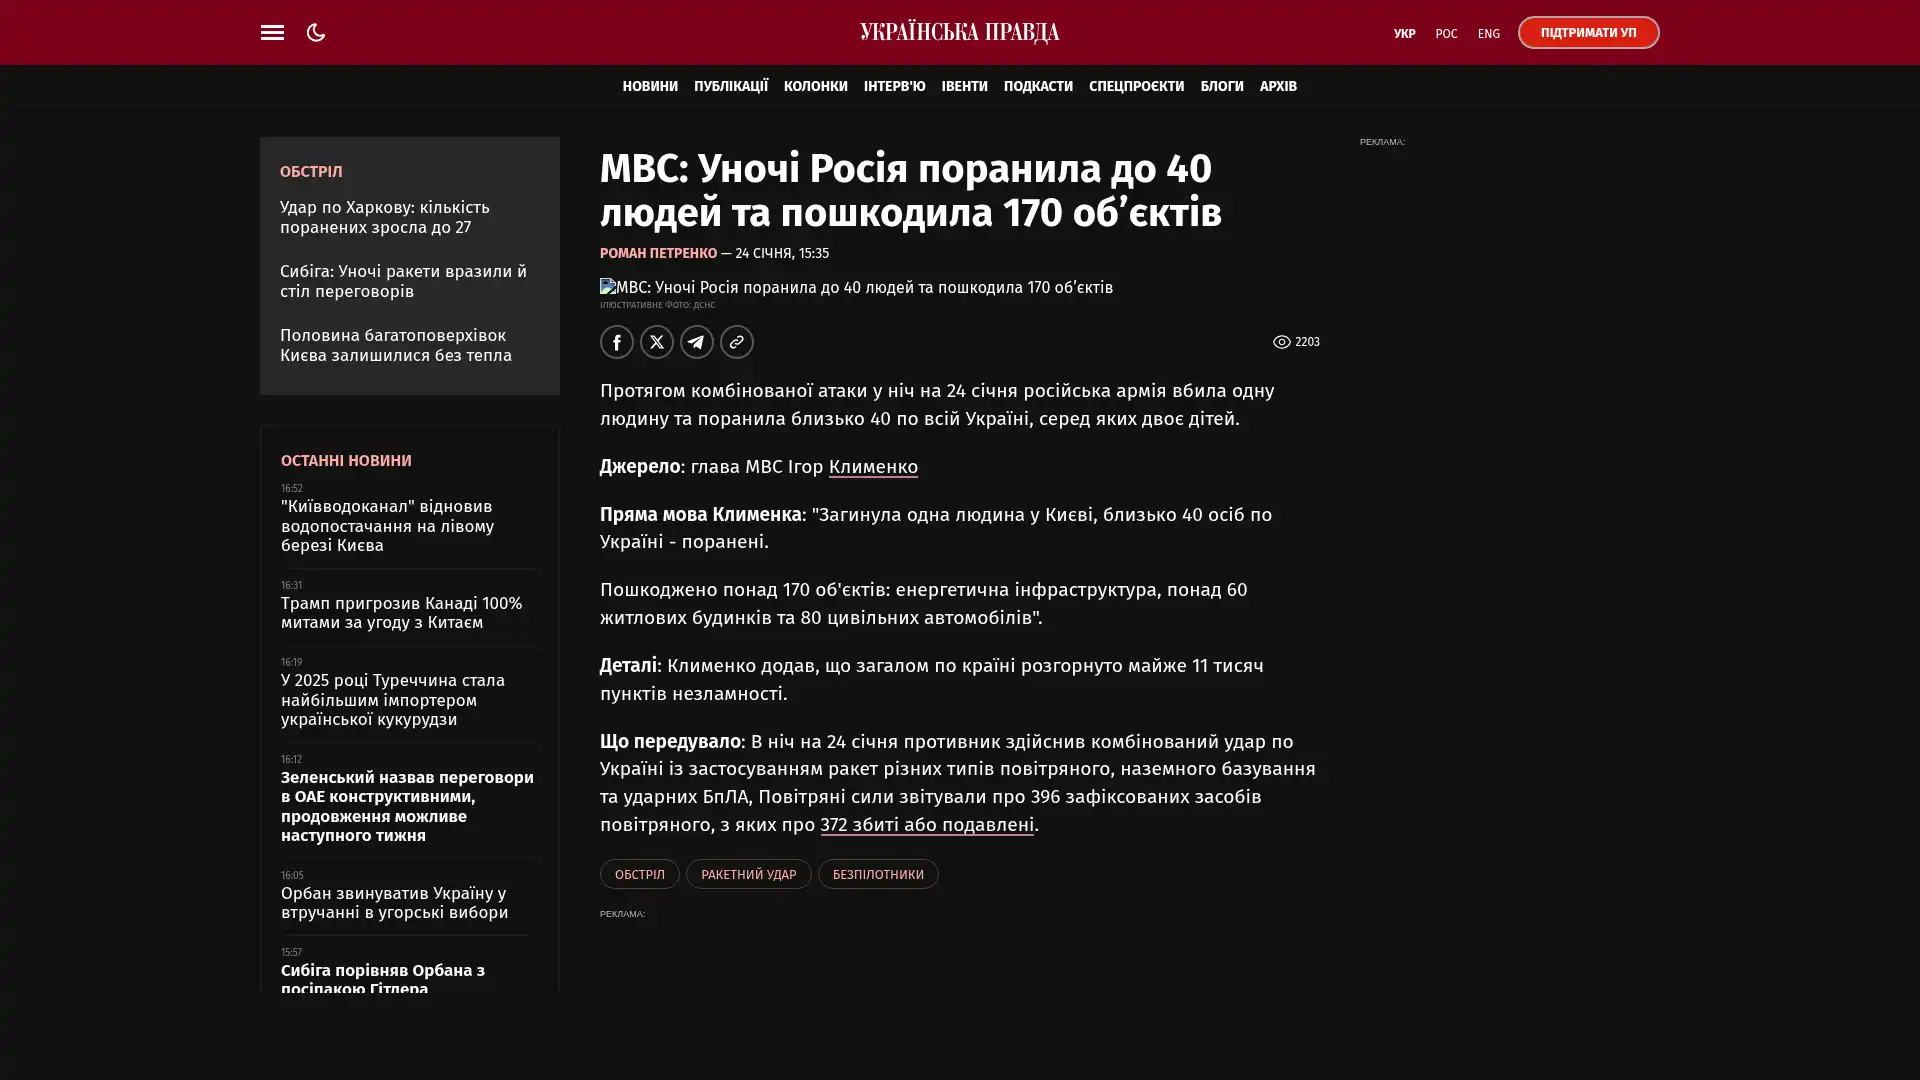The image size is (1920, 1080).
Task: Click the Українська правда logo
Action: tap(959, 32)
